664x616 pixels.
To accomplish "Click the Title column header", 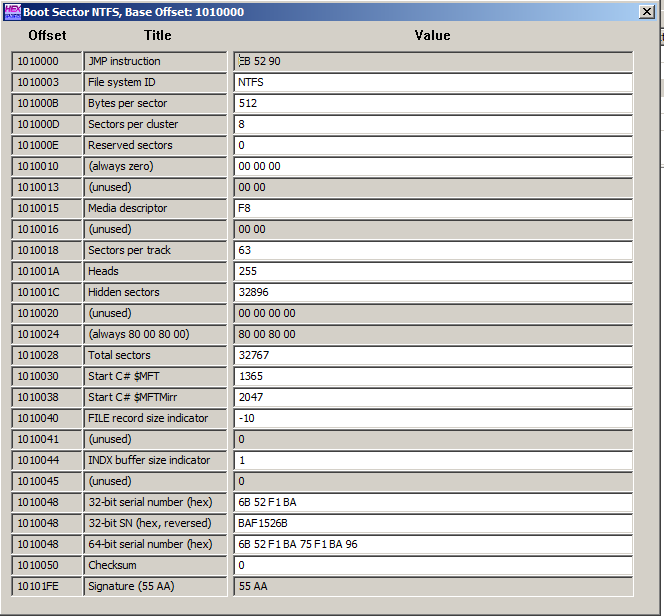I will pyautogui.click(x=158, y=36).
